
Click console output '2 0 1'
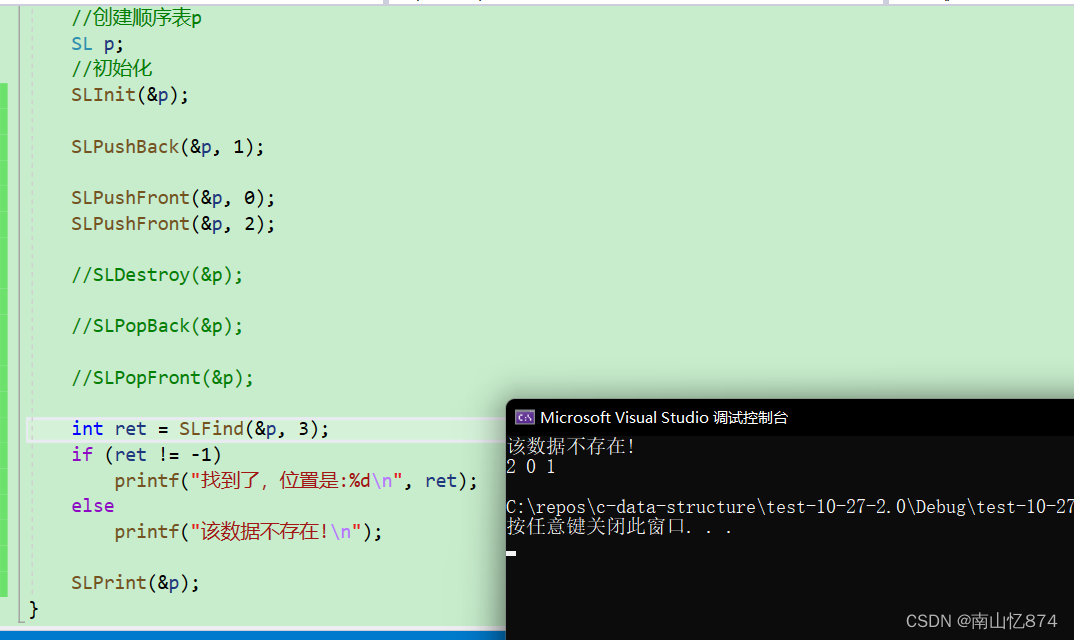(x=531, y=467)
